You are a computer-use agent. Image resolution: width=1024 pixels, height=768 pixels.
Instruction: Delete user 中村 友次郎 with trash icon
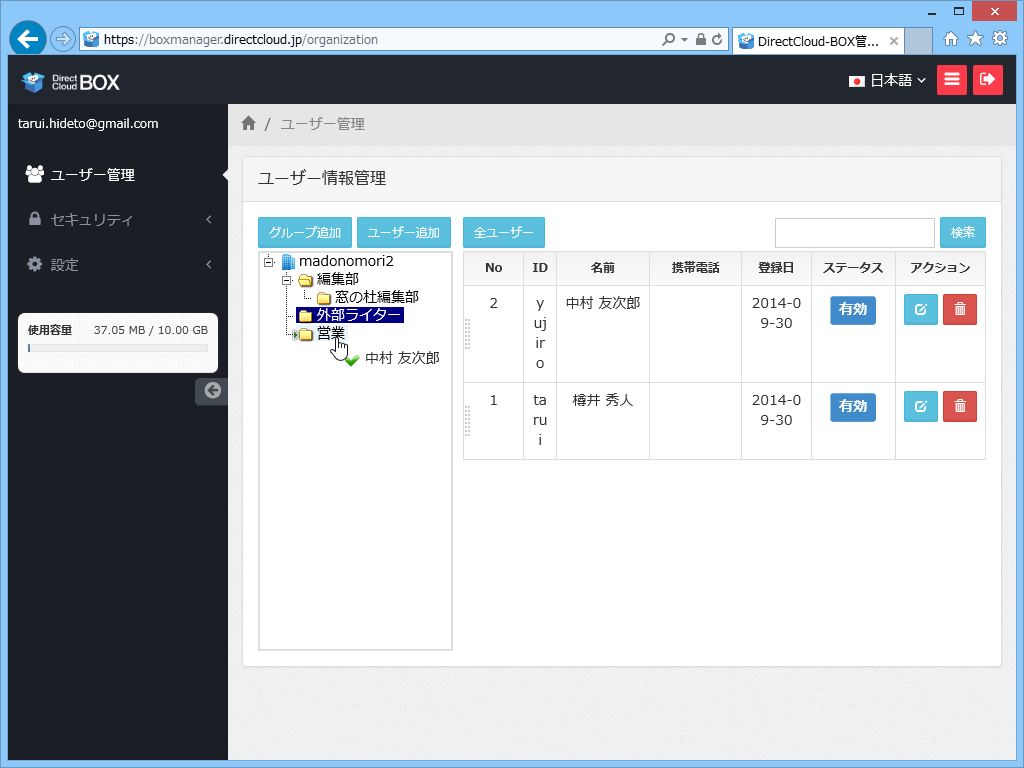click(960, 310)
